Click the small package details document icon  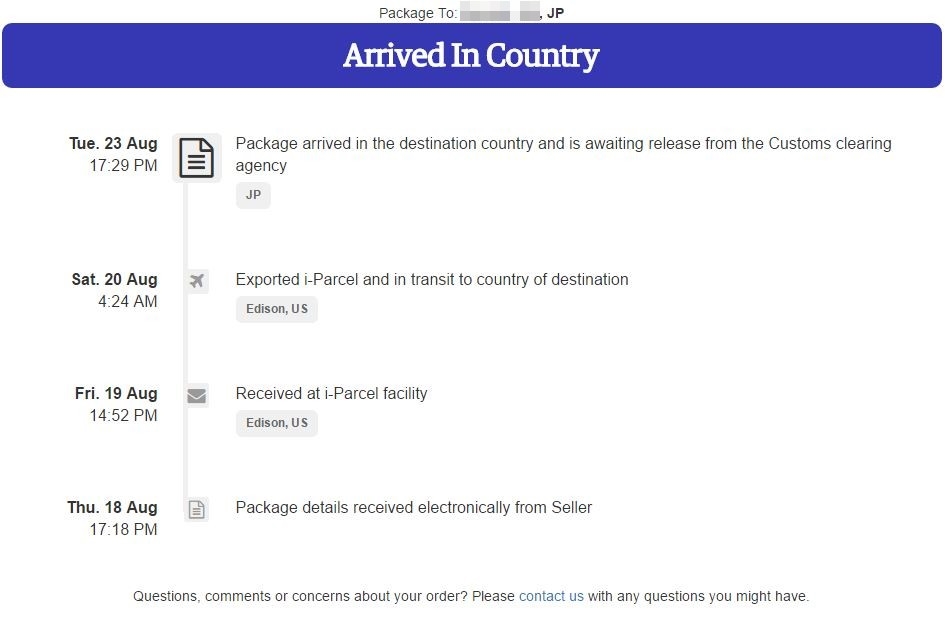[x=197, y=510]
